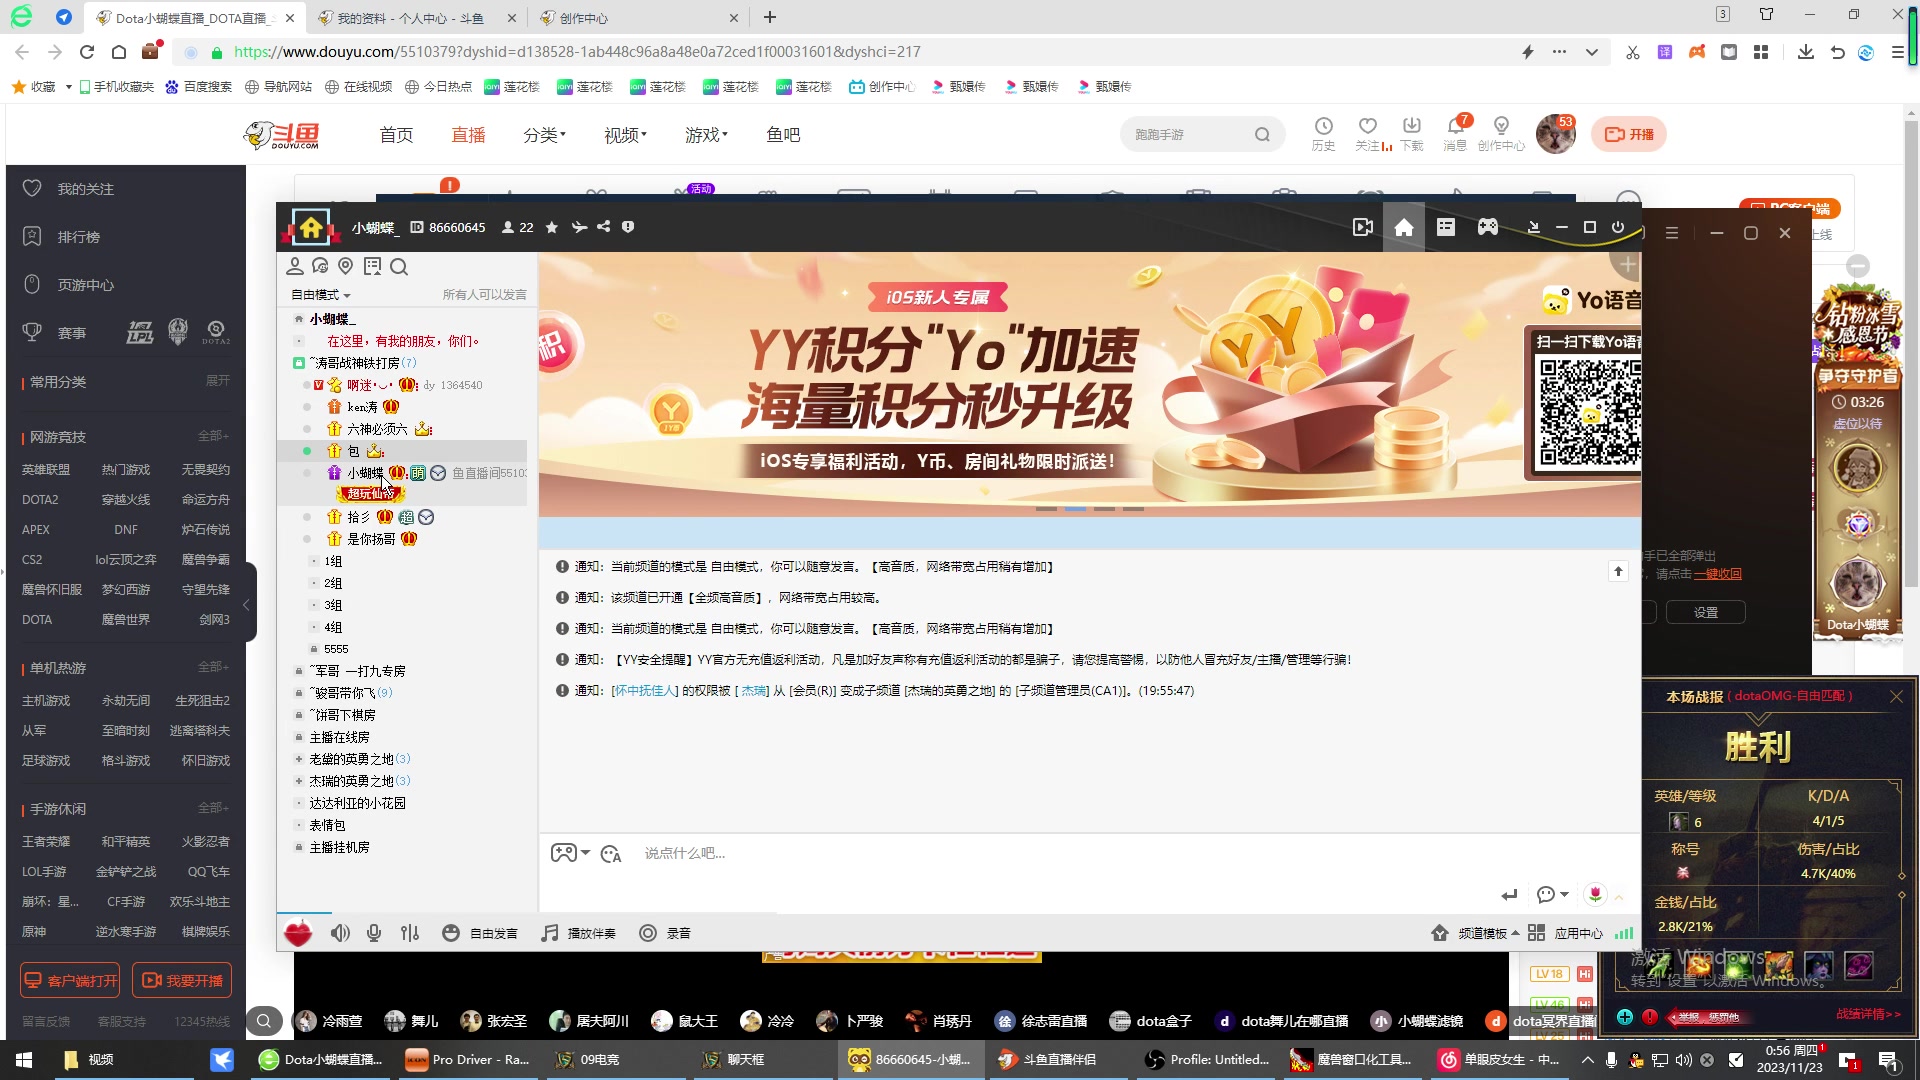
Task: Open the video broadcast icon in YY title bar
Action: pos(1362,227)
